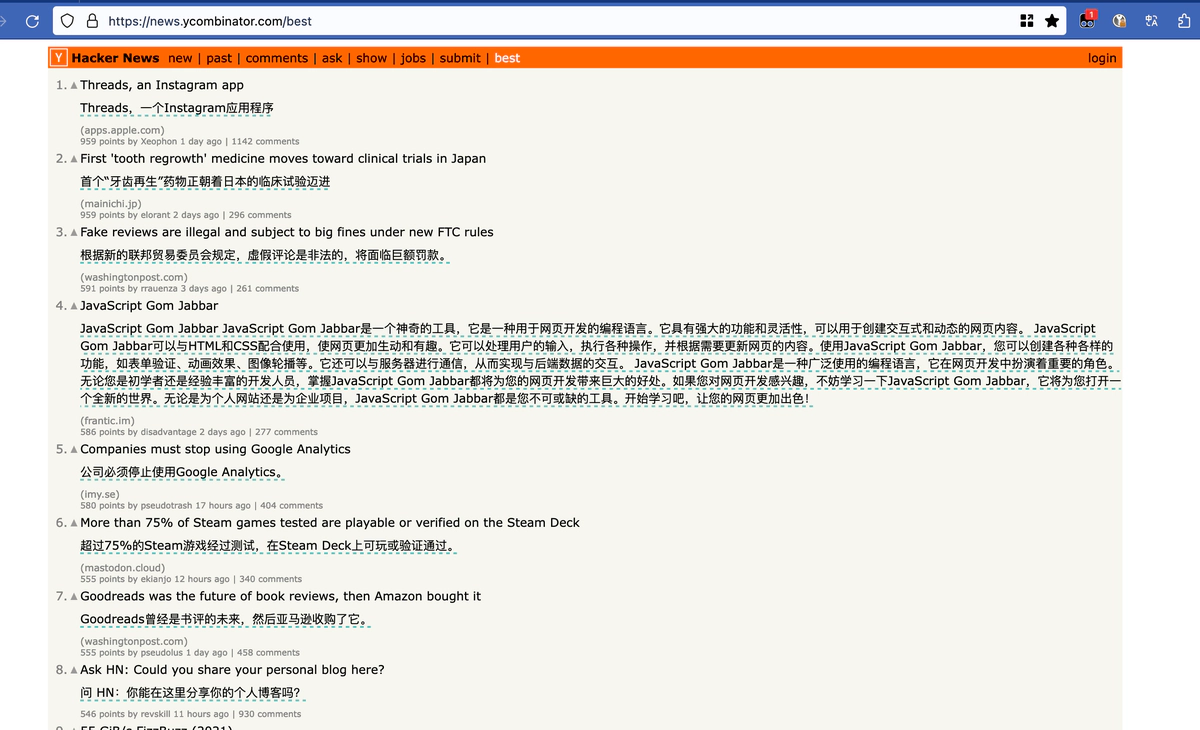Open the mainichi.jp domain link
The height and width of the screenshot is (730, 1200).
(x=111, y=203)
